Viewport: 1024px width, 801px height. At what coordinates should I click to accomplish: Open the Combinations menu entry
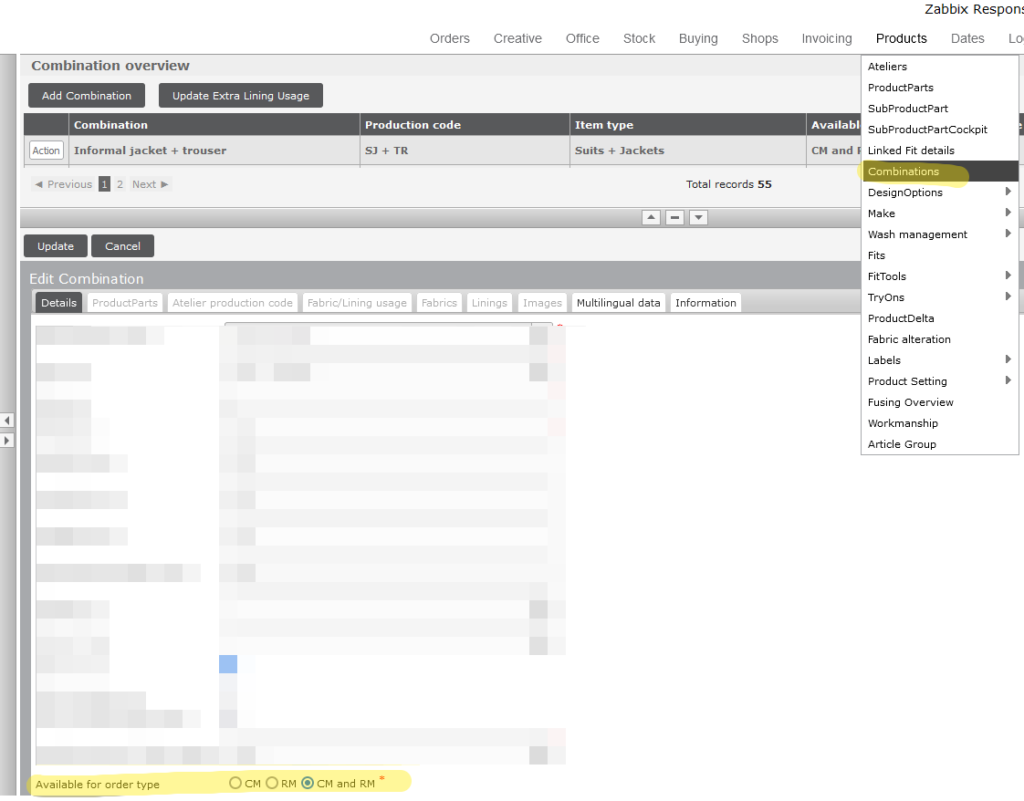(903, 171)
